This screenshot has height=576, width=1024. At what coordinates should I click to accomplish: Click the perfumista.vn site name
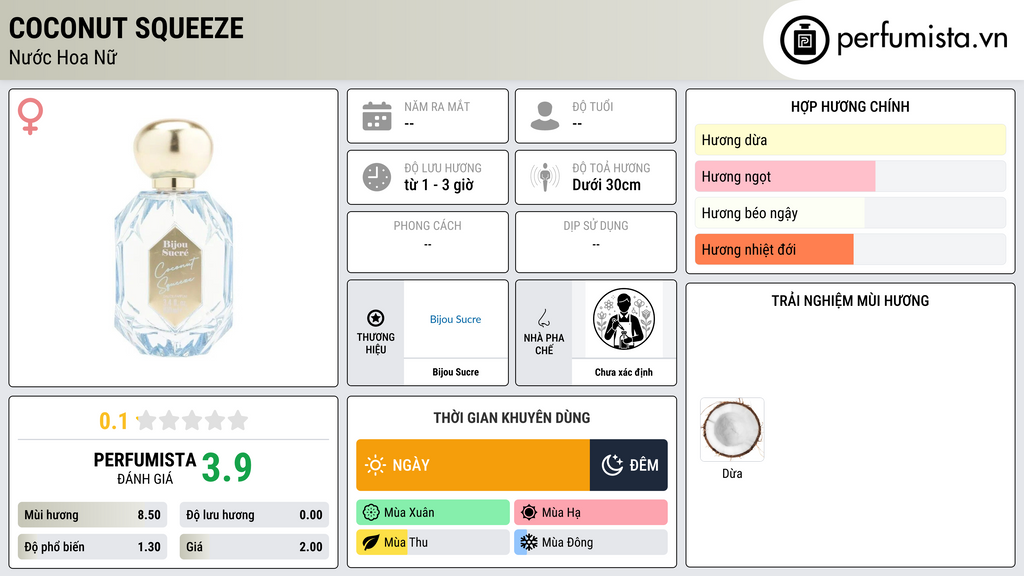pos(922,39)
